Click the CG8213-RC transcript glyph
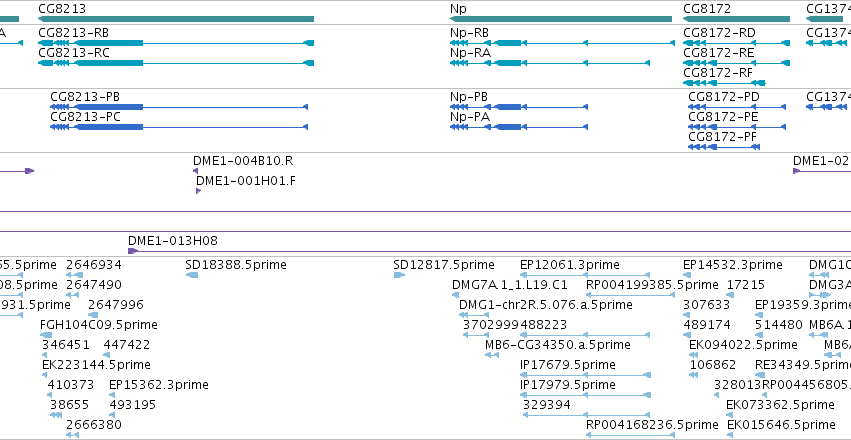851x440 pixels. click(176, 63)
